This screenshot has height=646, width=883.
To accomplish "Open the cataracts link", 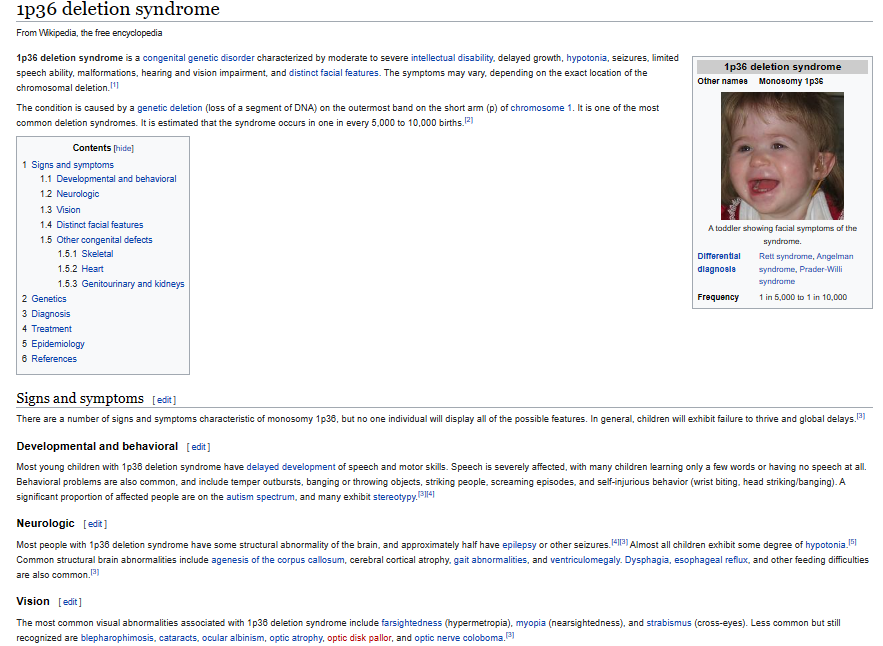I will [x=177, y=638].
